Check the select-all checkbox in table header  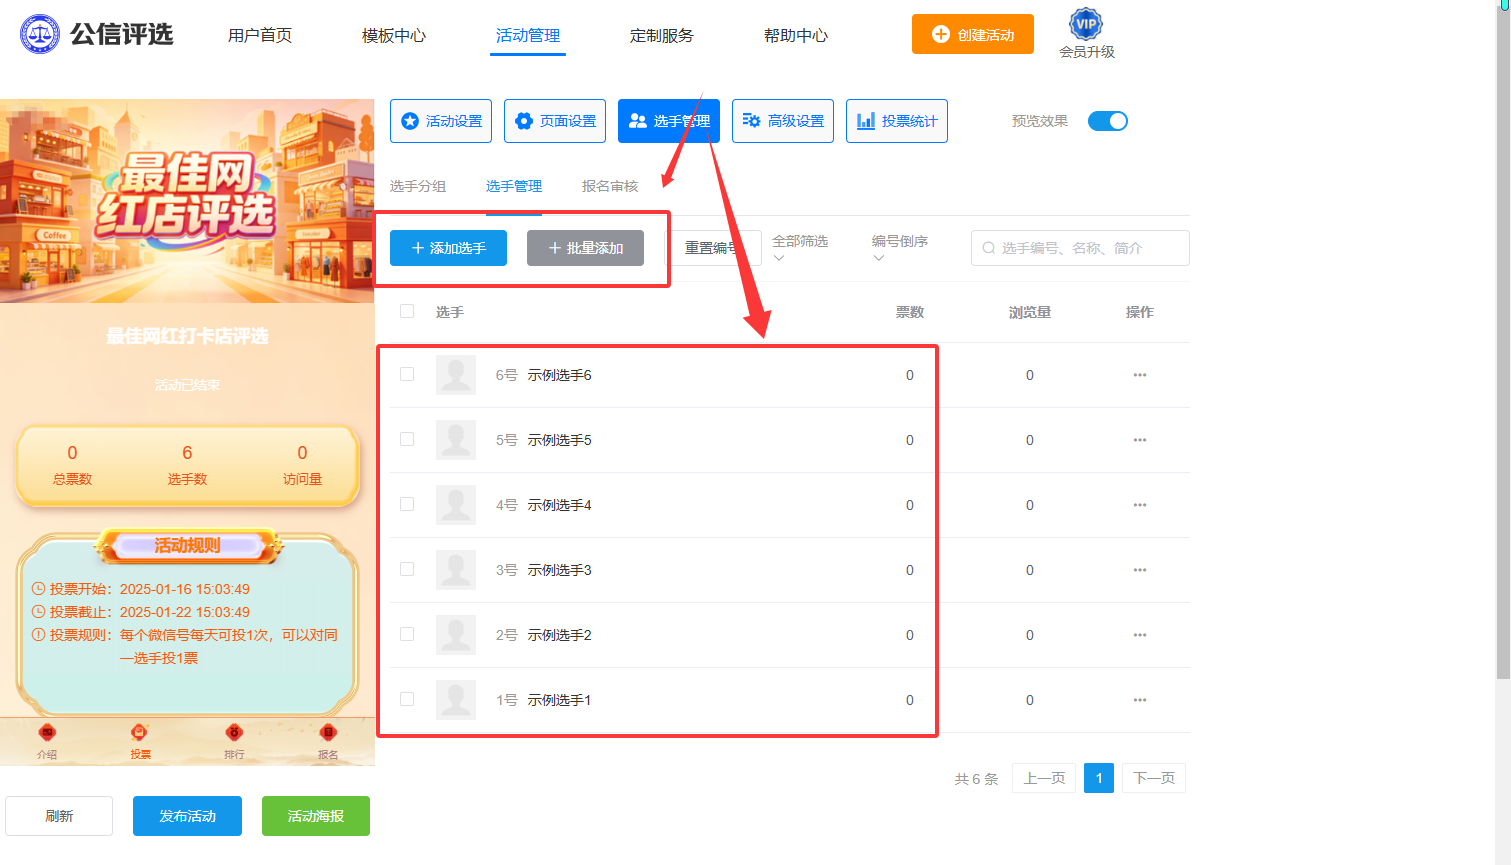pyautogui.click(x=407, y=311)
